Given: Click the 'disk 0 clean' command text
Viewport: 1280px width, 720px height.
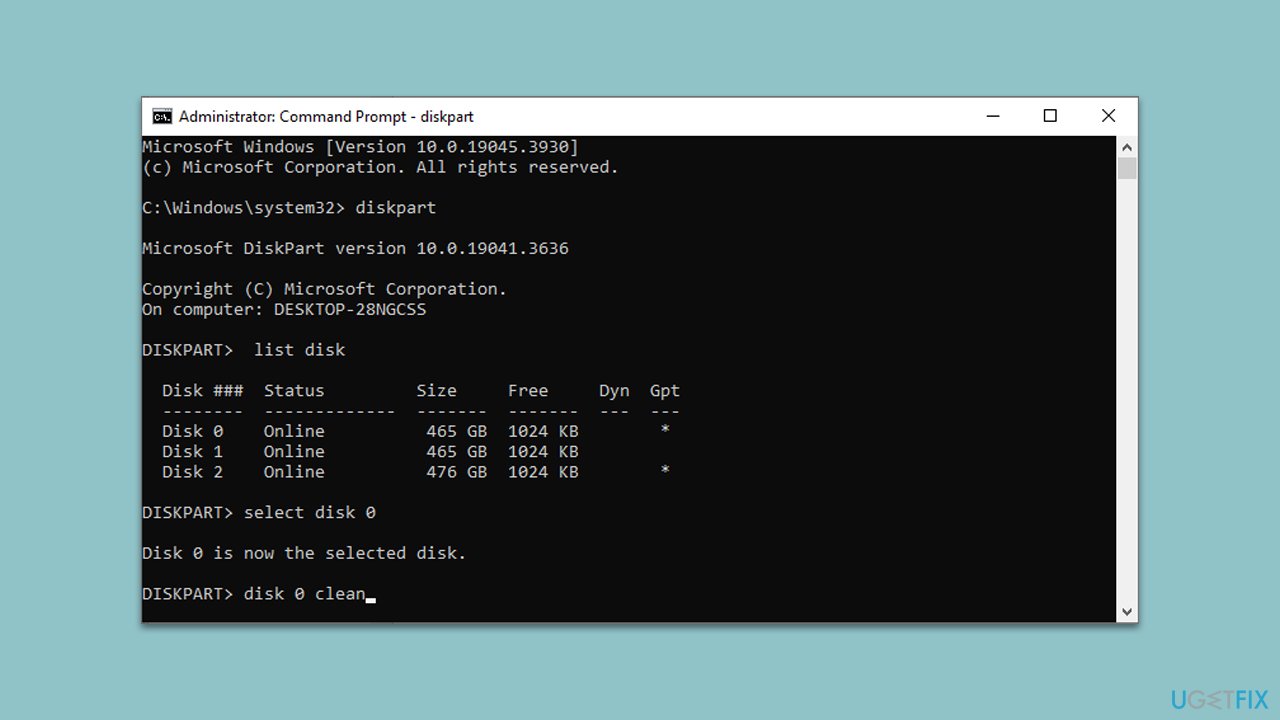Looking at the screenshot, I should click(x=305, y=593).
